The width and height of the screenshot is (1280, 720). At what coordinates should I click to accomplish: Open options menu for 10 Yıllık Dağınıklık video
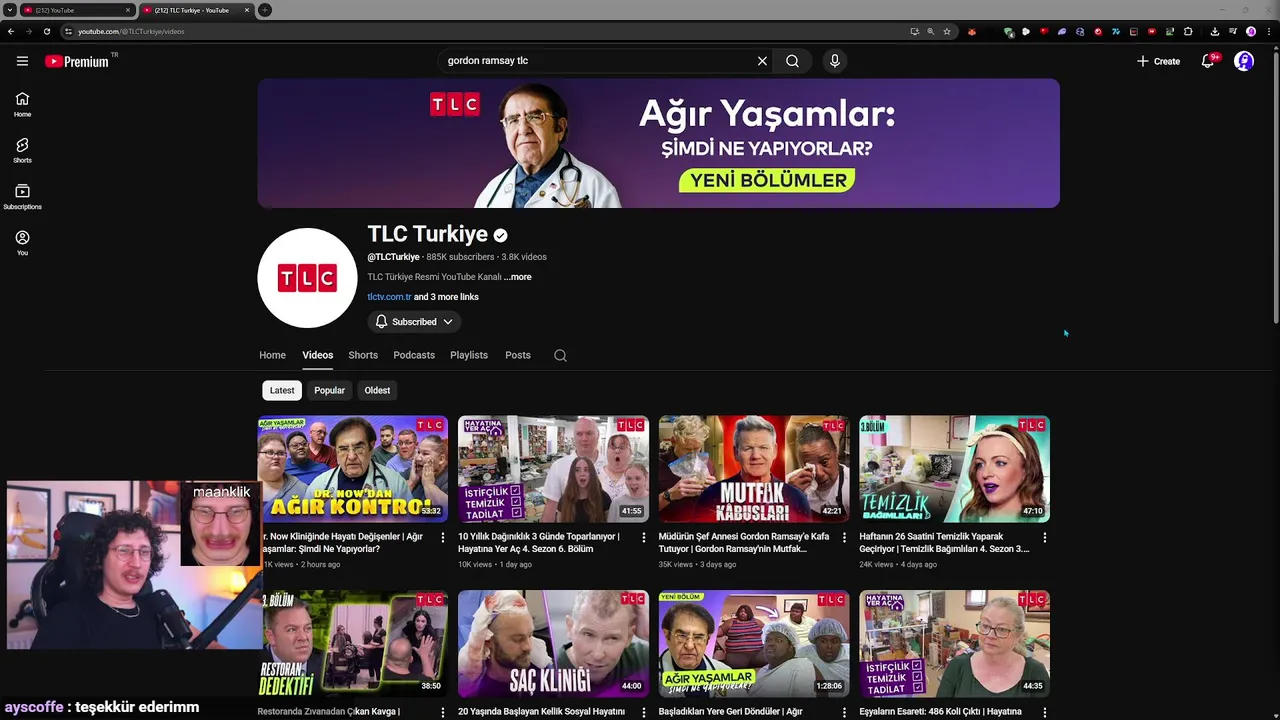pyautogui.click(x=643, y=538)
